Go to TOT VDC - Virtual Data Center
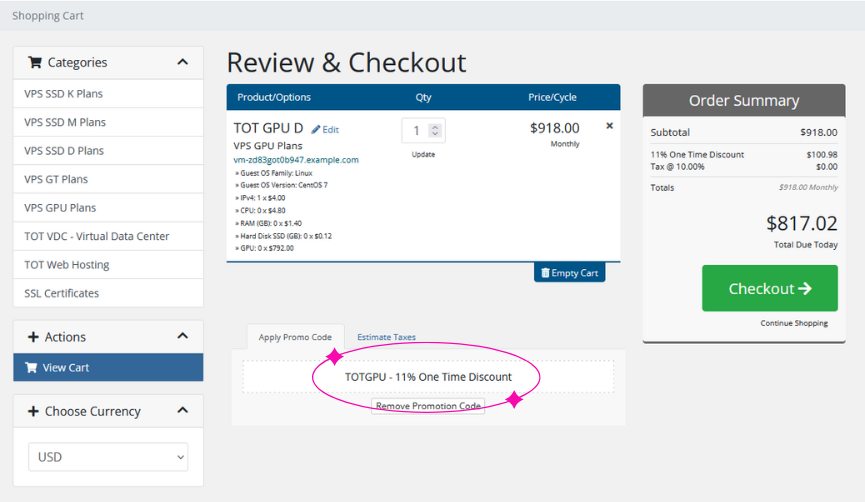This screenshot has height=502, width=865. [x=97, y=236]
